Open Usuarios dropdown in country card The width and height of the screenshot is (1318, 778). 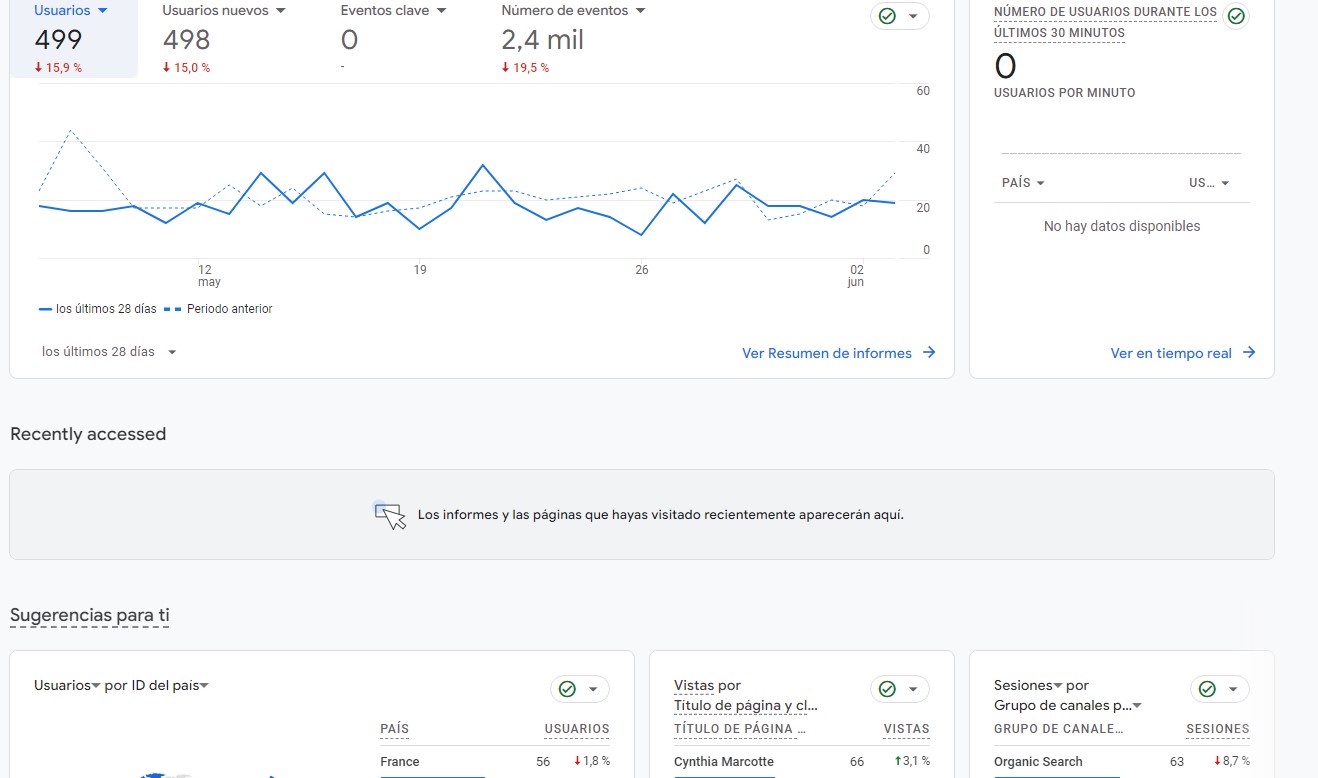pos(67,685)
